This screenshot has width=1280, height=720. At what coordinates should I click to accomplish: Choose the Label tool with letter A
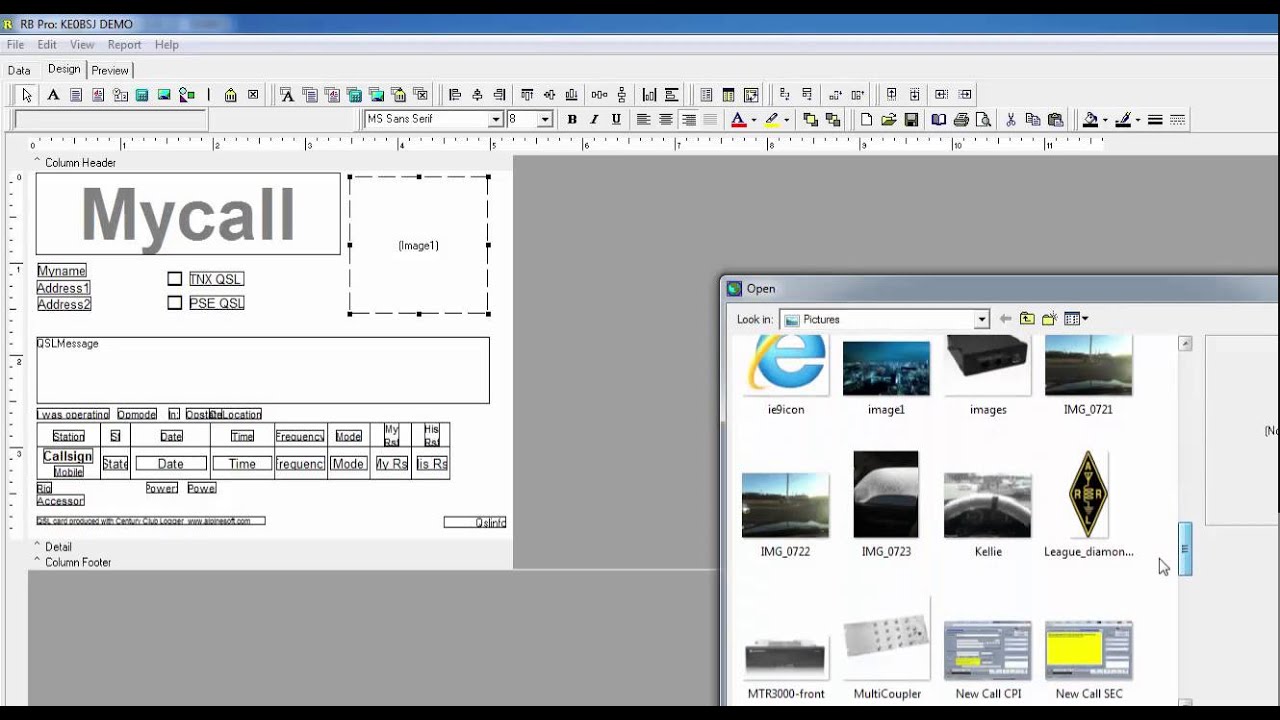[53, 95]
